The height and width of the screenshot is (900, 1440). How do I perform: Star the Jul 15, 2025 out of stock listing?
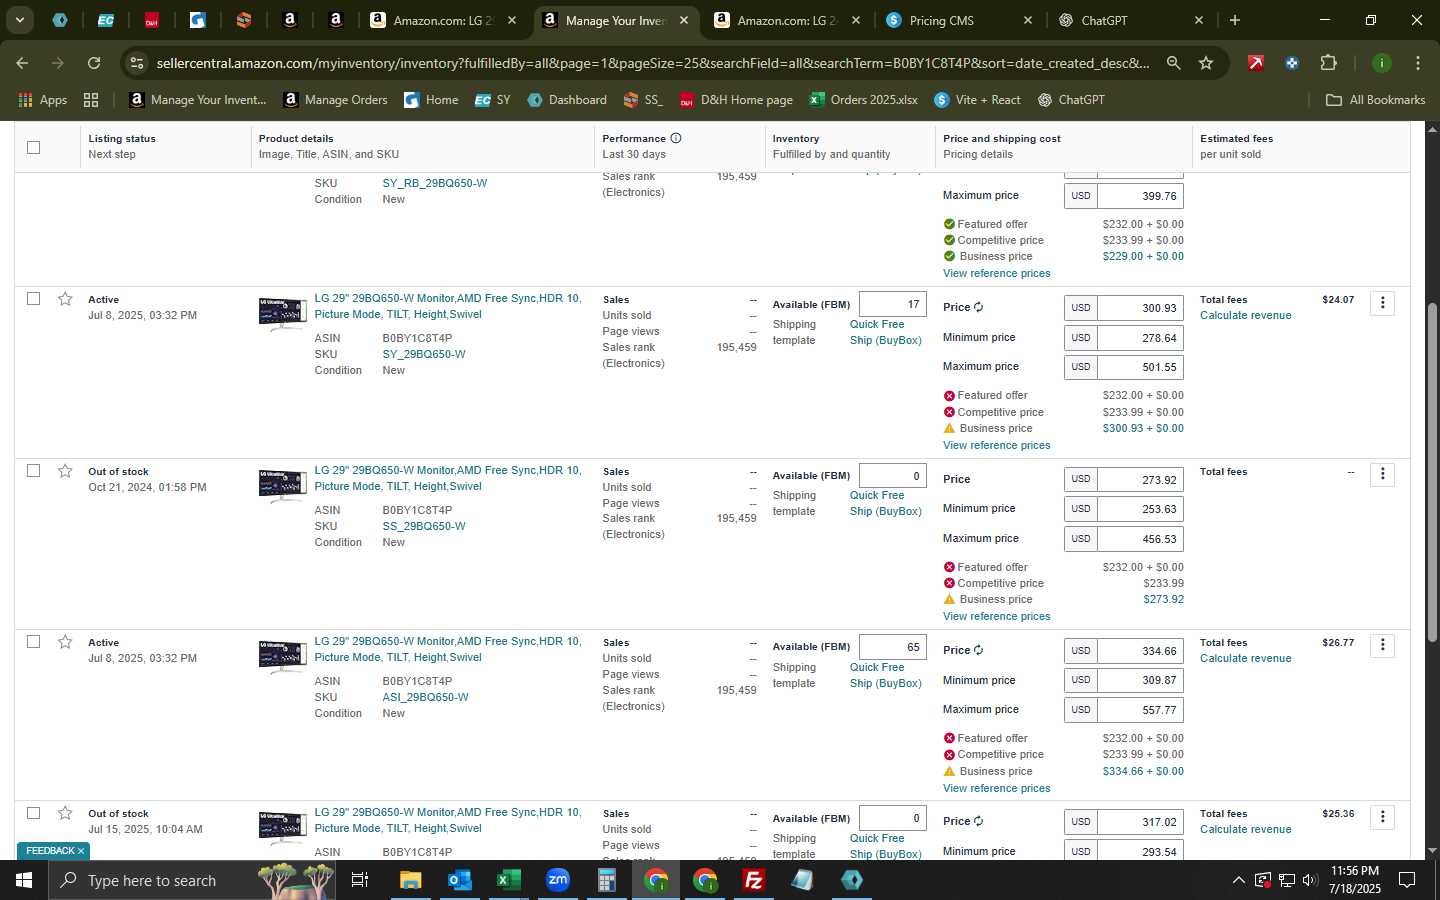coord(65,813)
